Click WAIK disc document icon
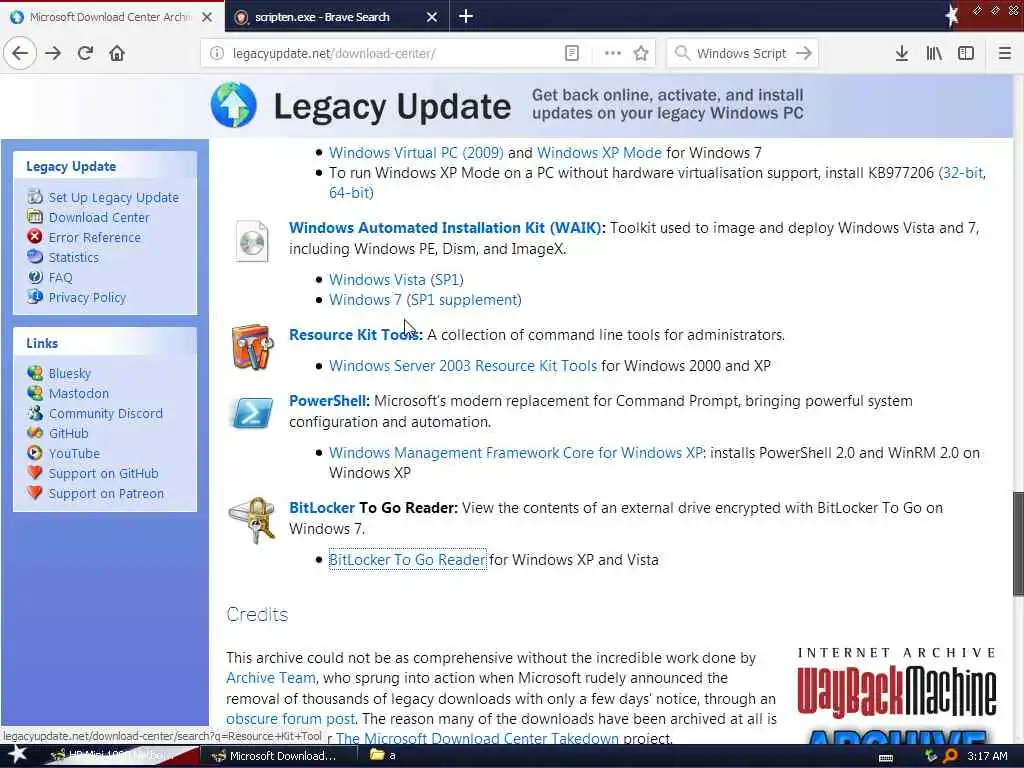This screenshot has height=768, width=1024. click(x=252, y=242)
